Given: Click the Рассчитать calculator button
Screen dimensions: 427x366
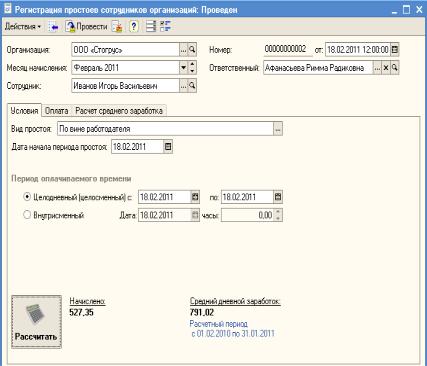Looking at the screenshot, I should coord(37,322).
